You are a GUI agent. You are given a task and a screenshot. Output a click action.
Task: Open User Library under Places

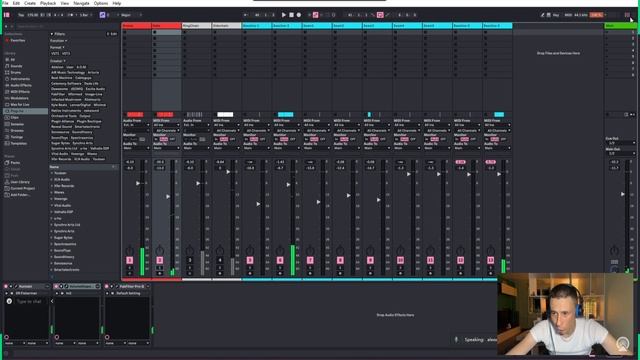[20, 182]
